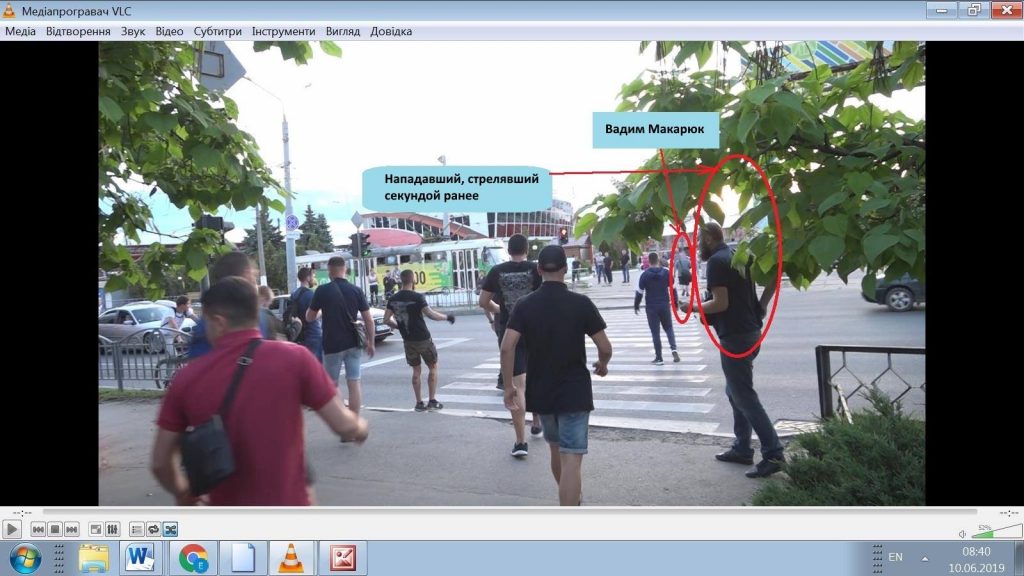Expand the Відтворення menu
The width and height of the screenshot is (1024, 576).
[78, 31]
